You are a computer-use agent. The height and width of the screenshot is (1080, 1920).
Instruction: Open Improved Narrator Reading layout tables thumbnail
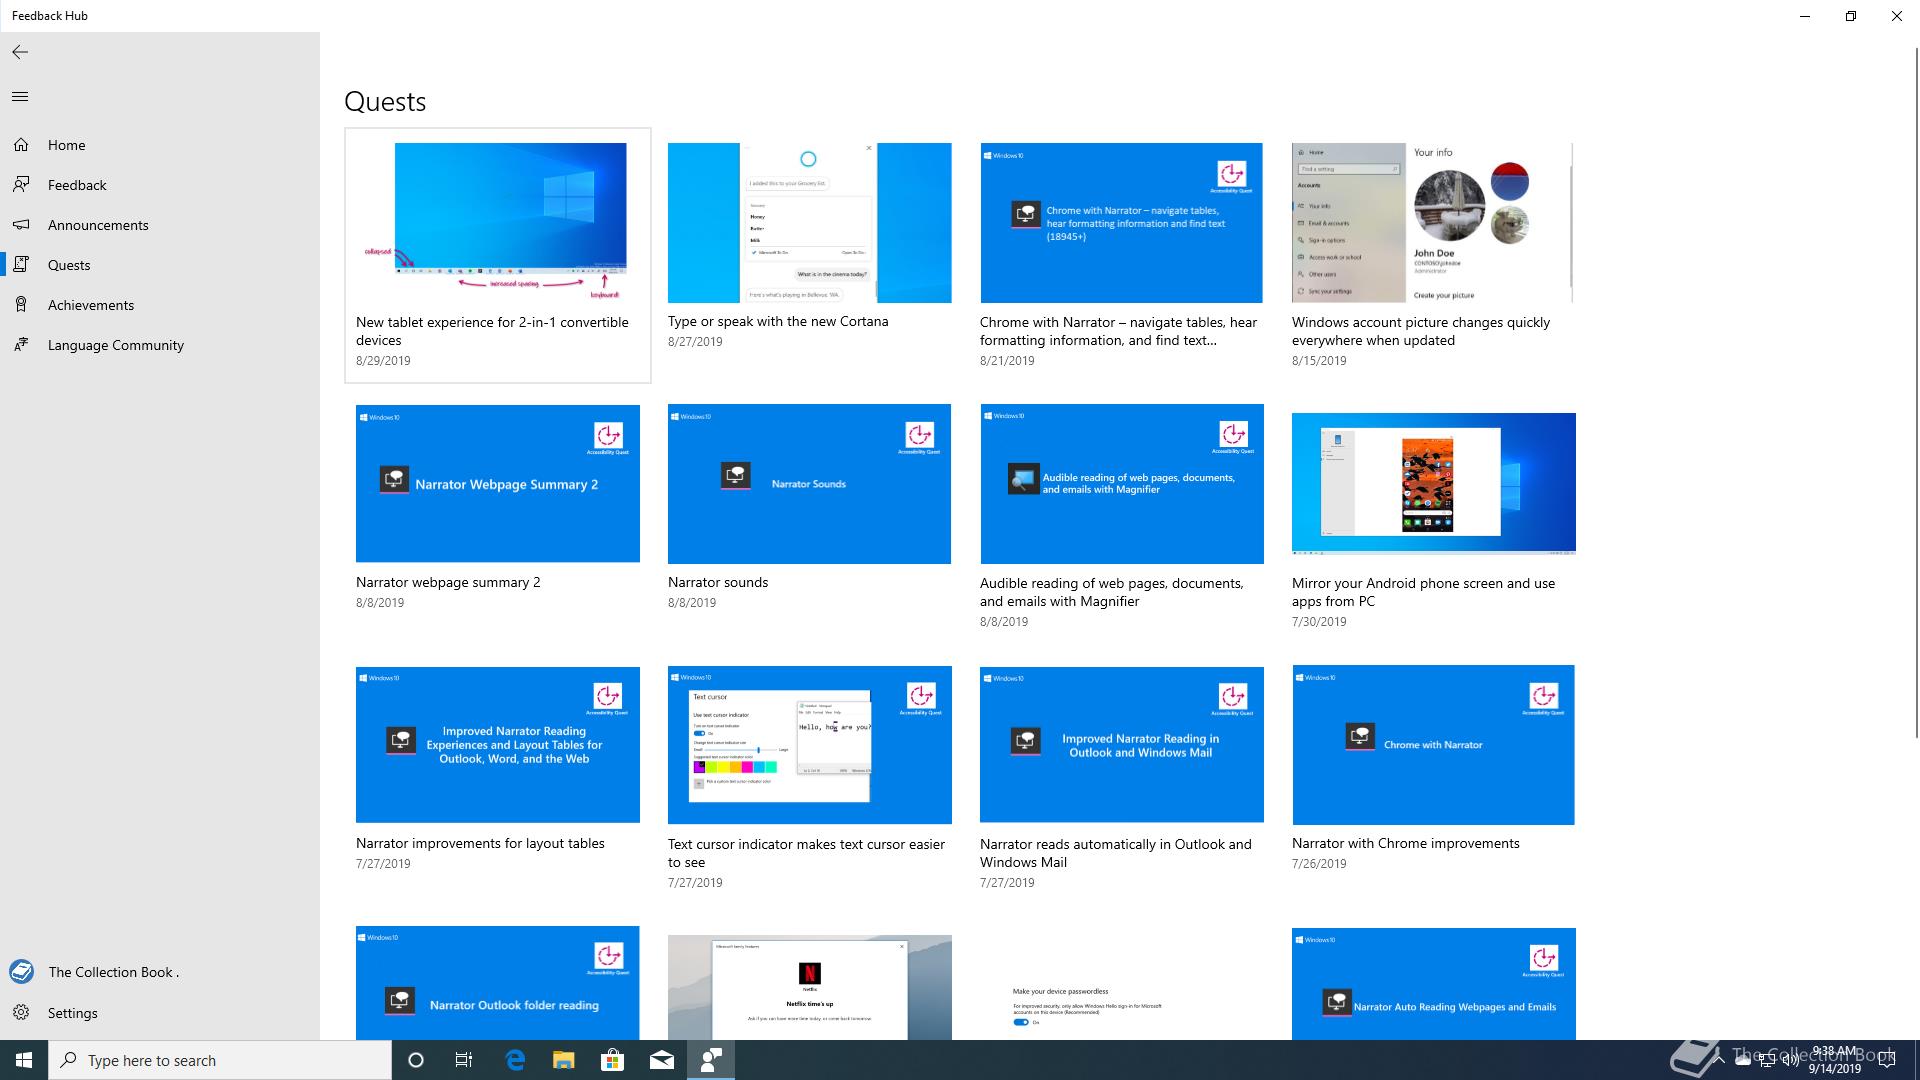497,745
